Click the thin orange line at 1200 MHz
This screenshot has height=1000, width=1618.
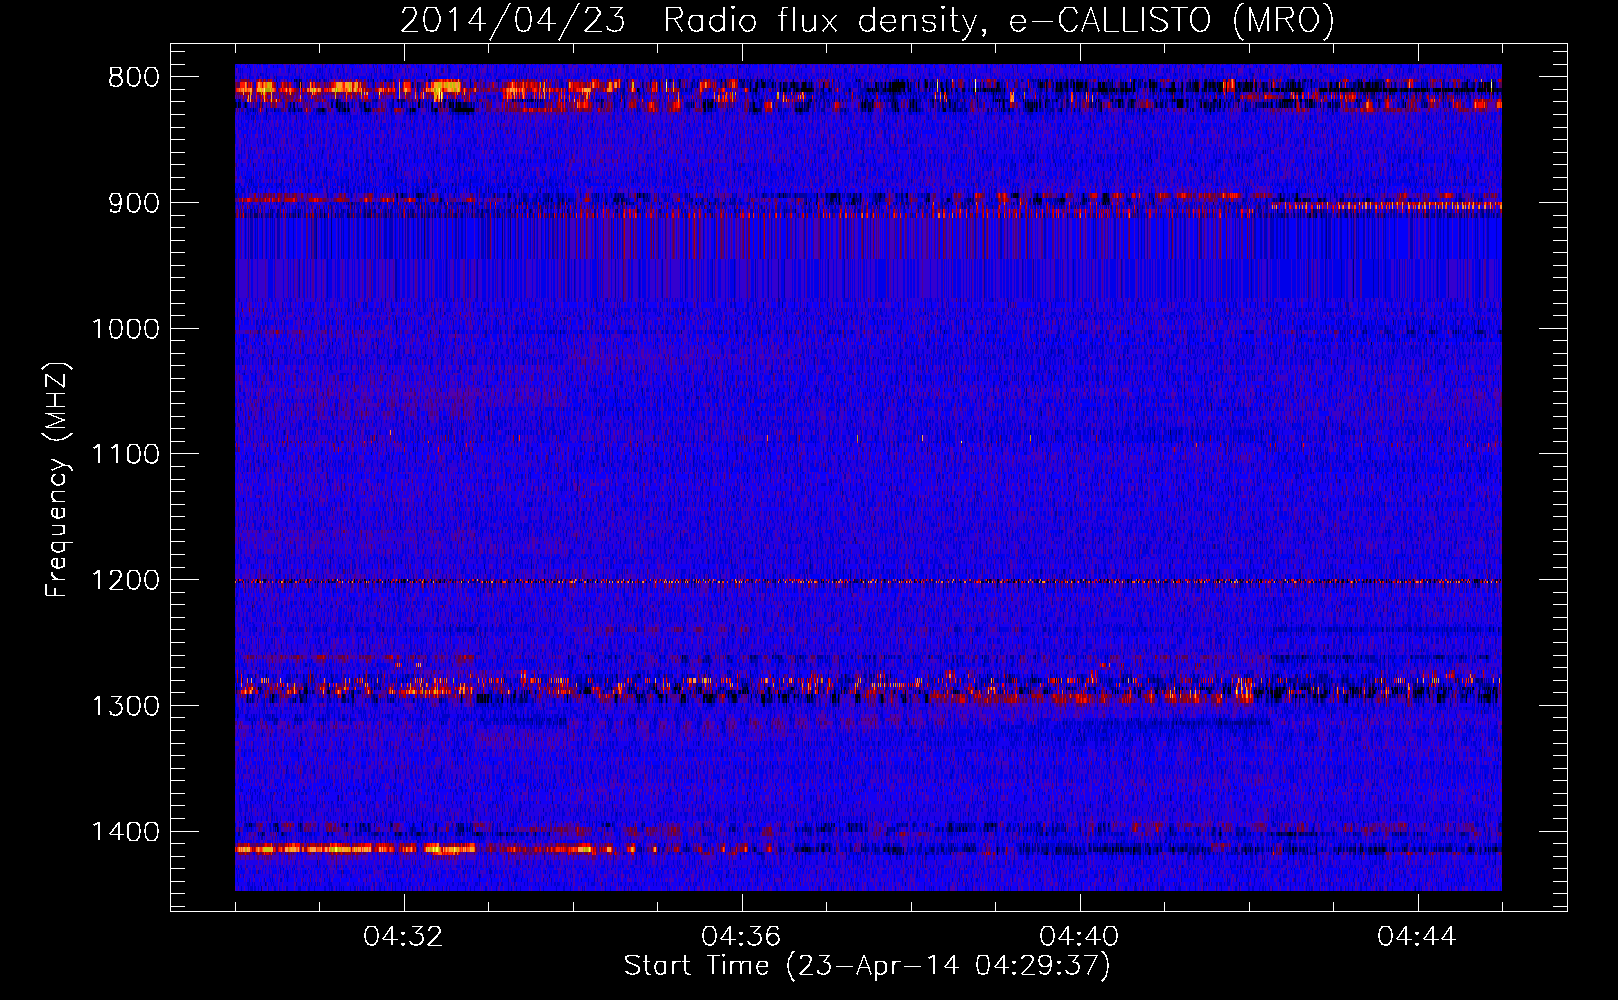coord(868,581)
